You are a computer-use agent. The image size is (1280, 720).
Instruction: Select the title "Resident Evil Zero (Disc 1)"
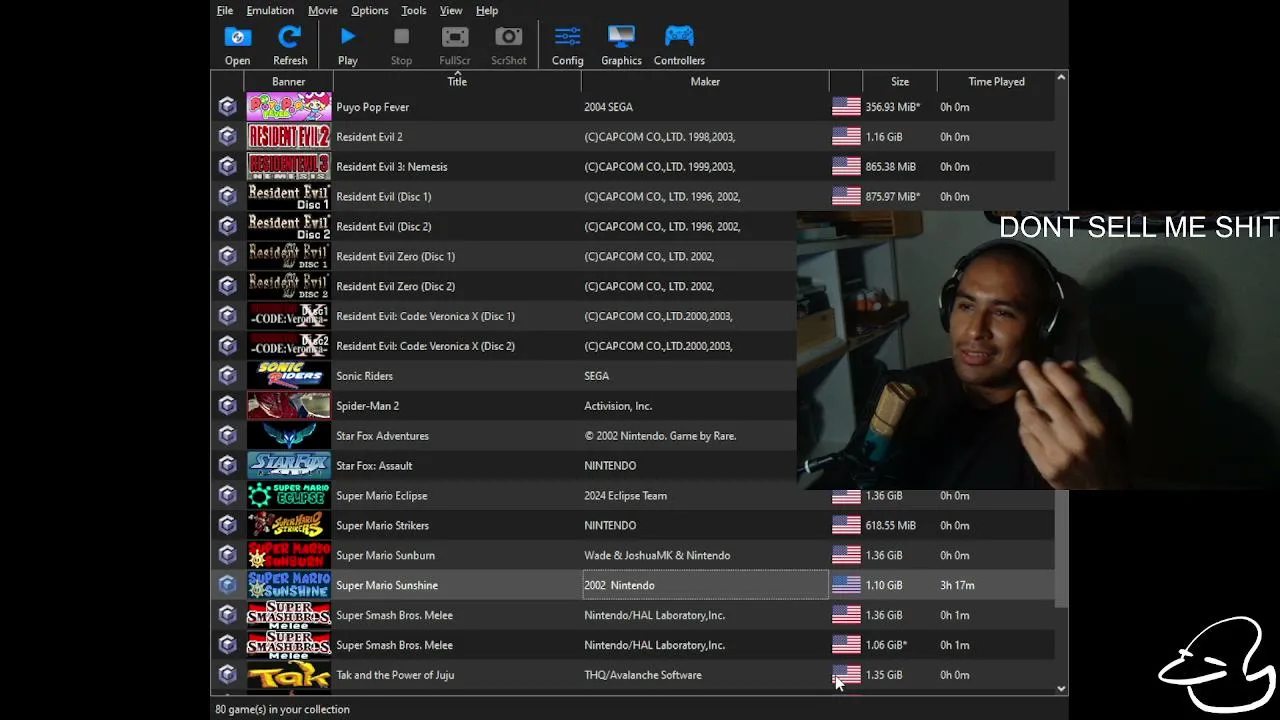[395, 256]
